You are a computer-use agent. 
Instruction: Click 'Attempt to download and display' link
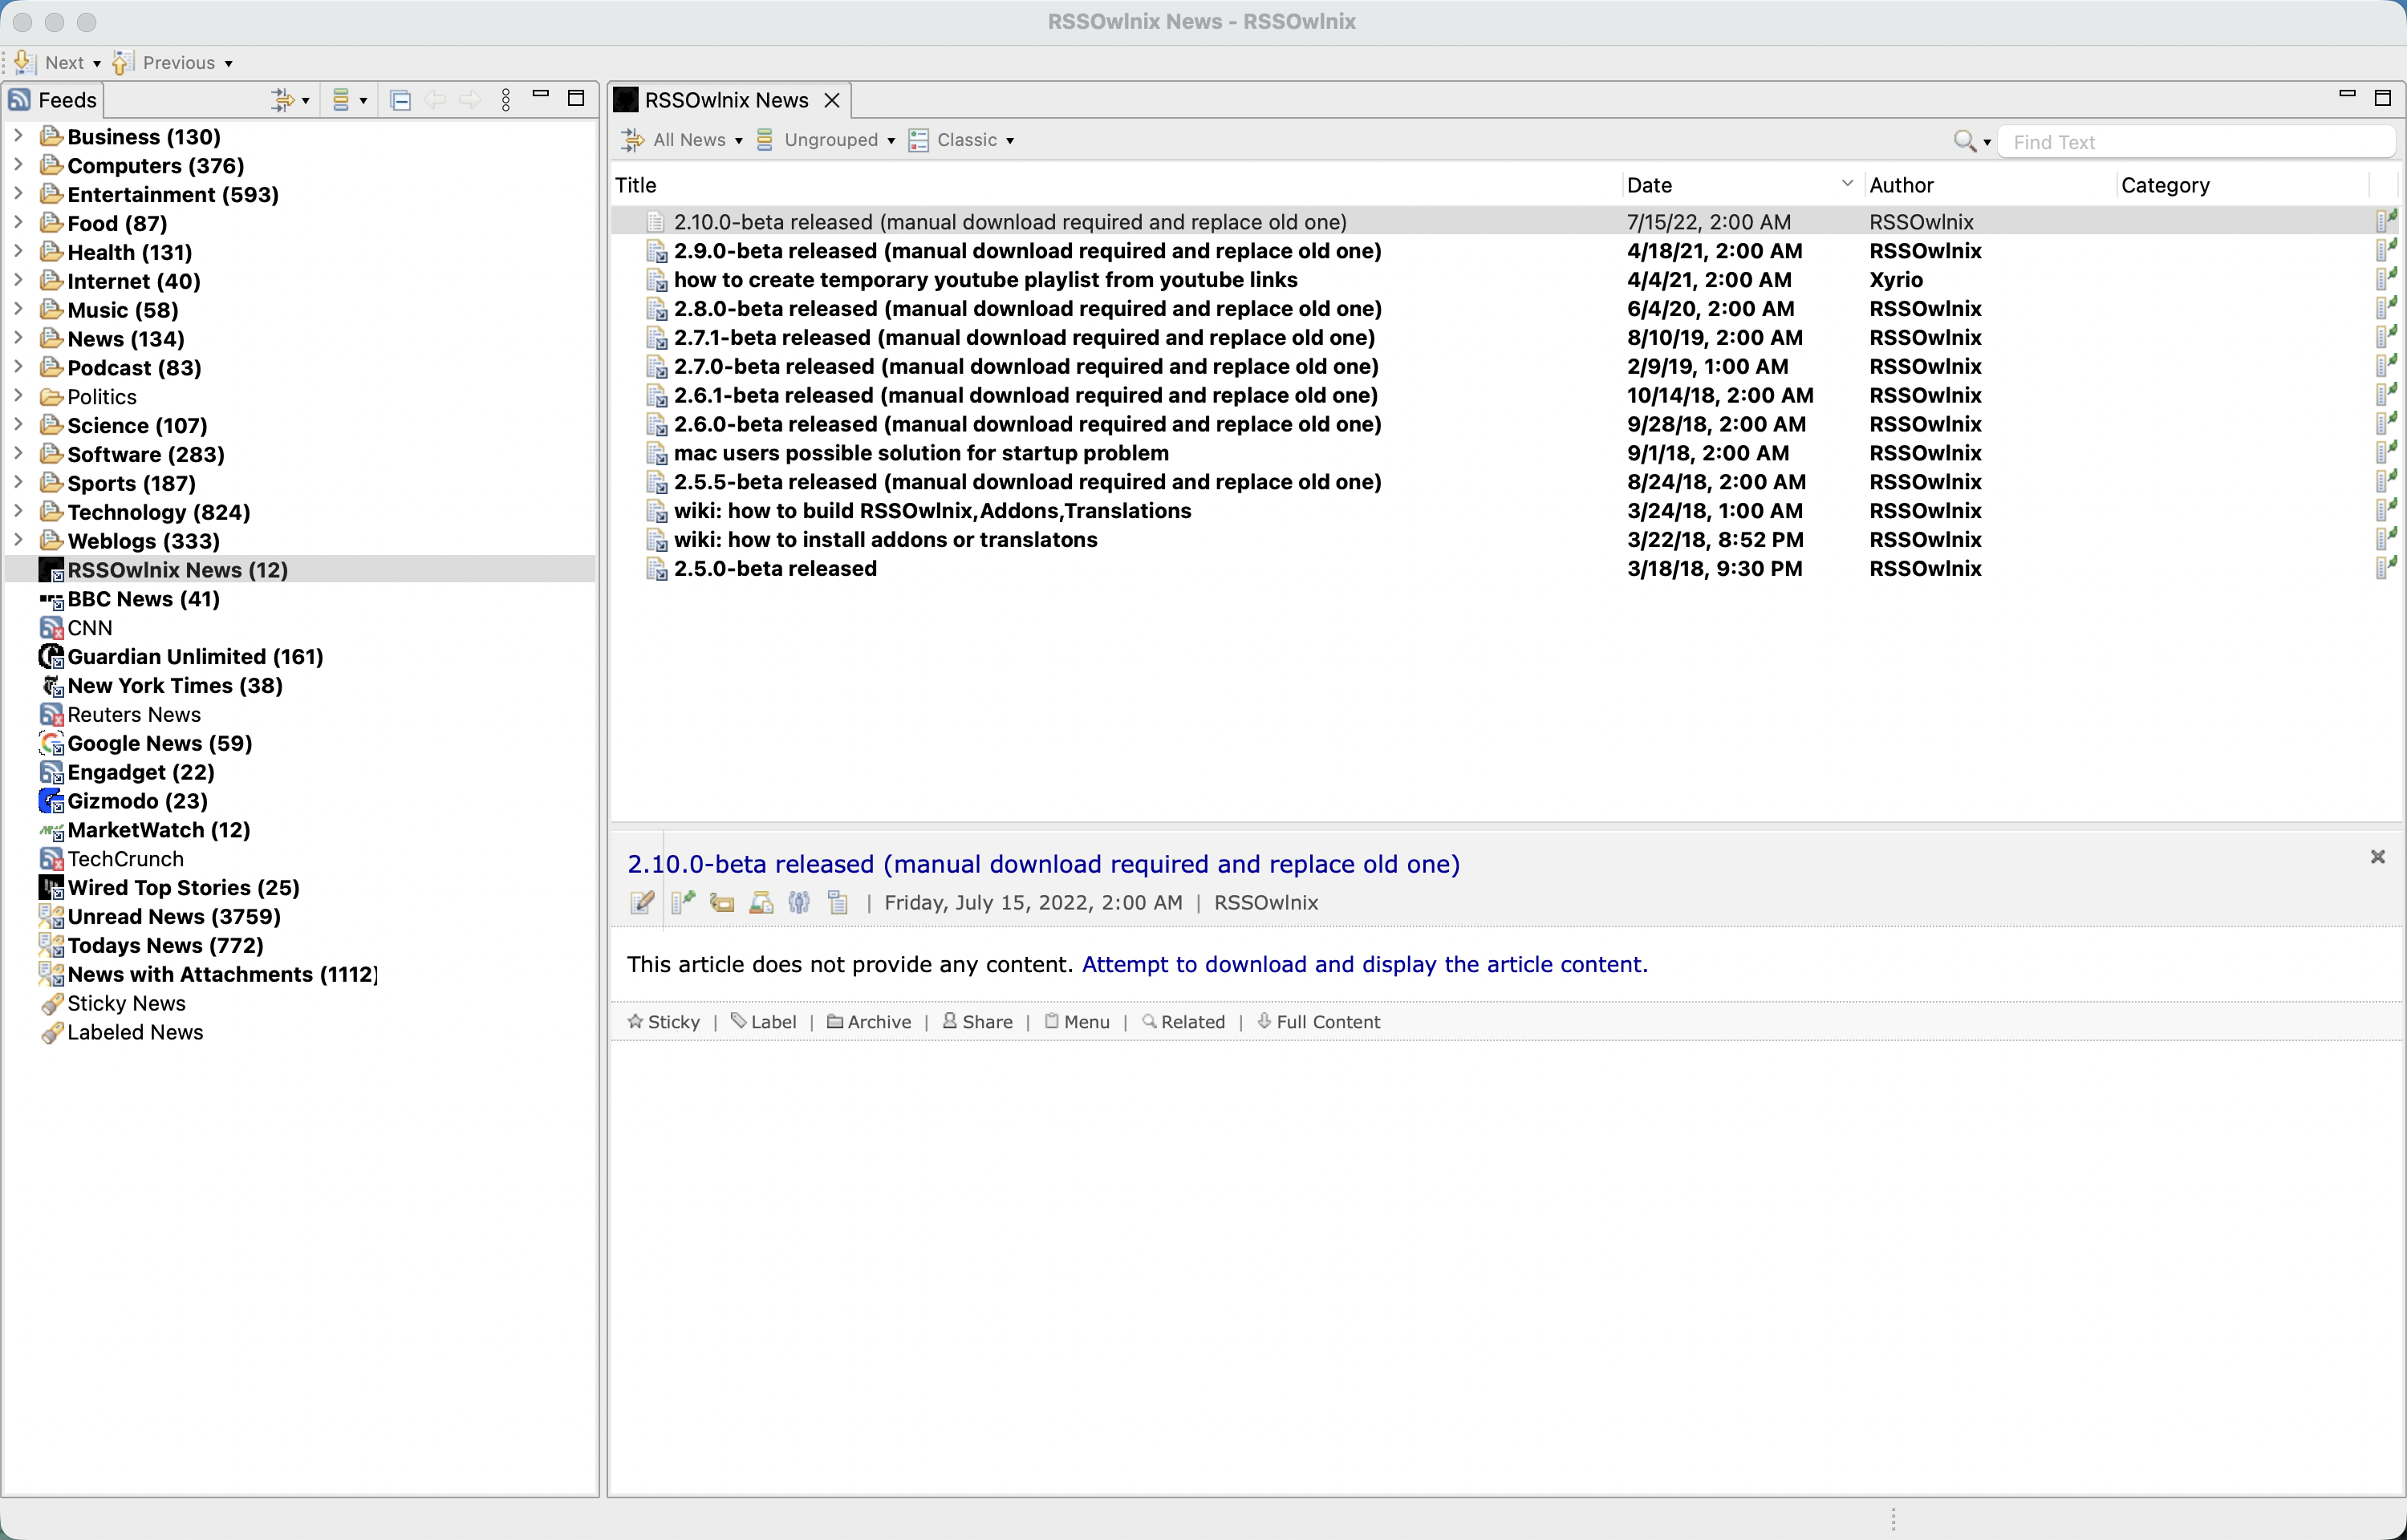(x=1364, y=964)
